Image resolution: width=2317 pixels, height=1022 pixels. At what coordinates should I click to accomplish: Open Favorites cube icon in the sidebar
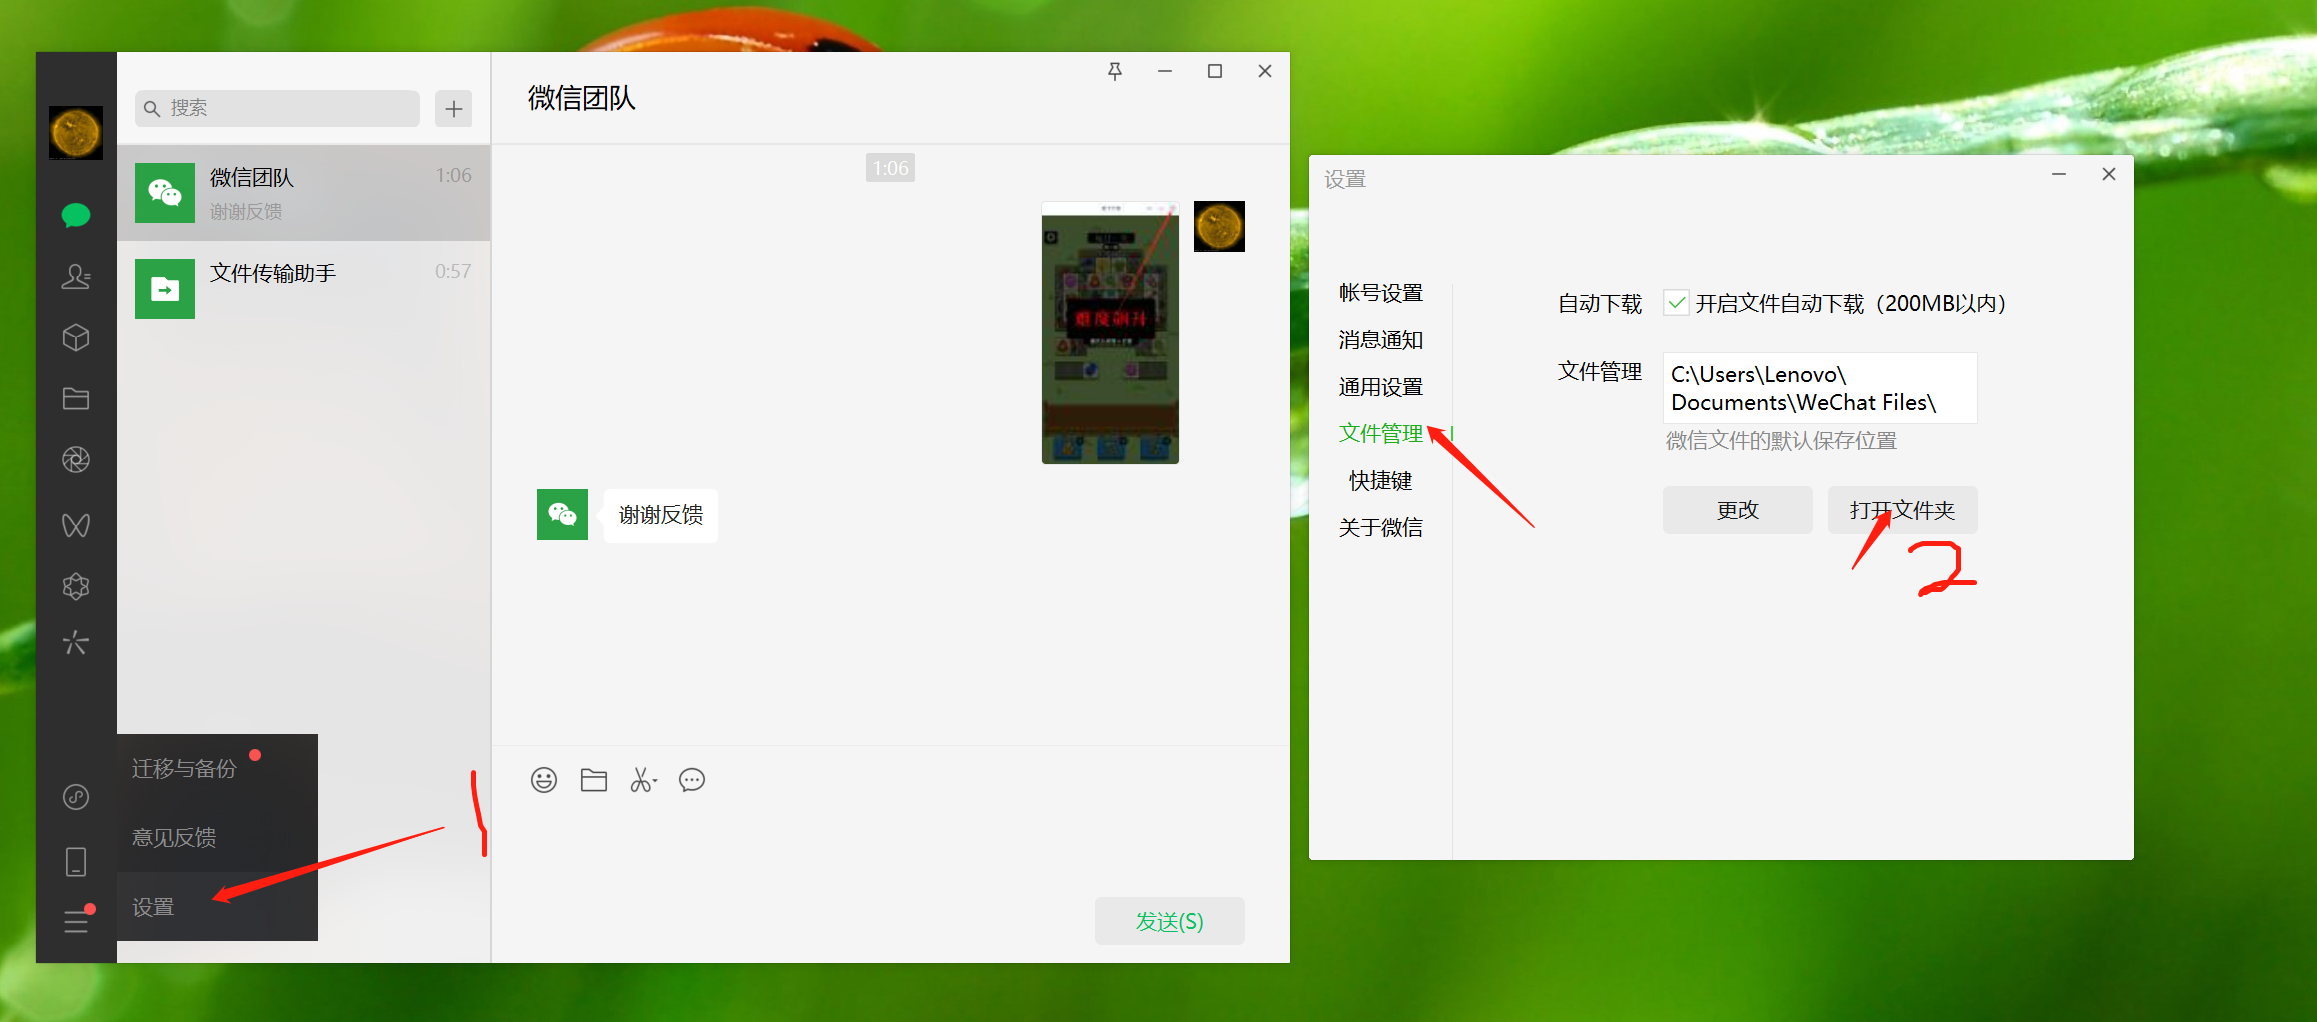pos(76,338)
